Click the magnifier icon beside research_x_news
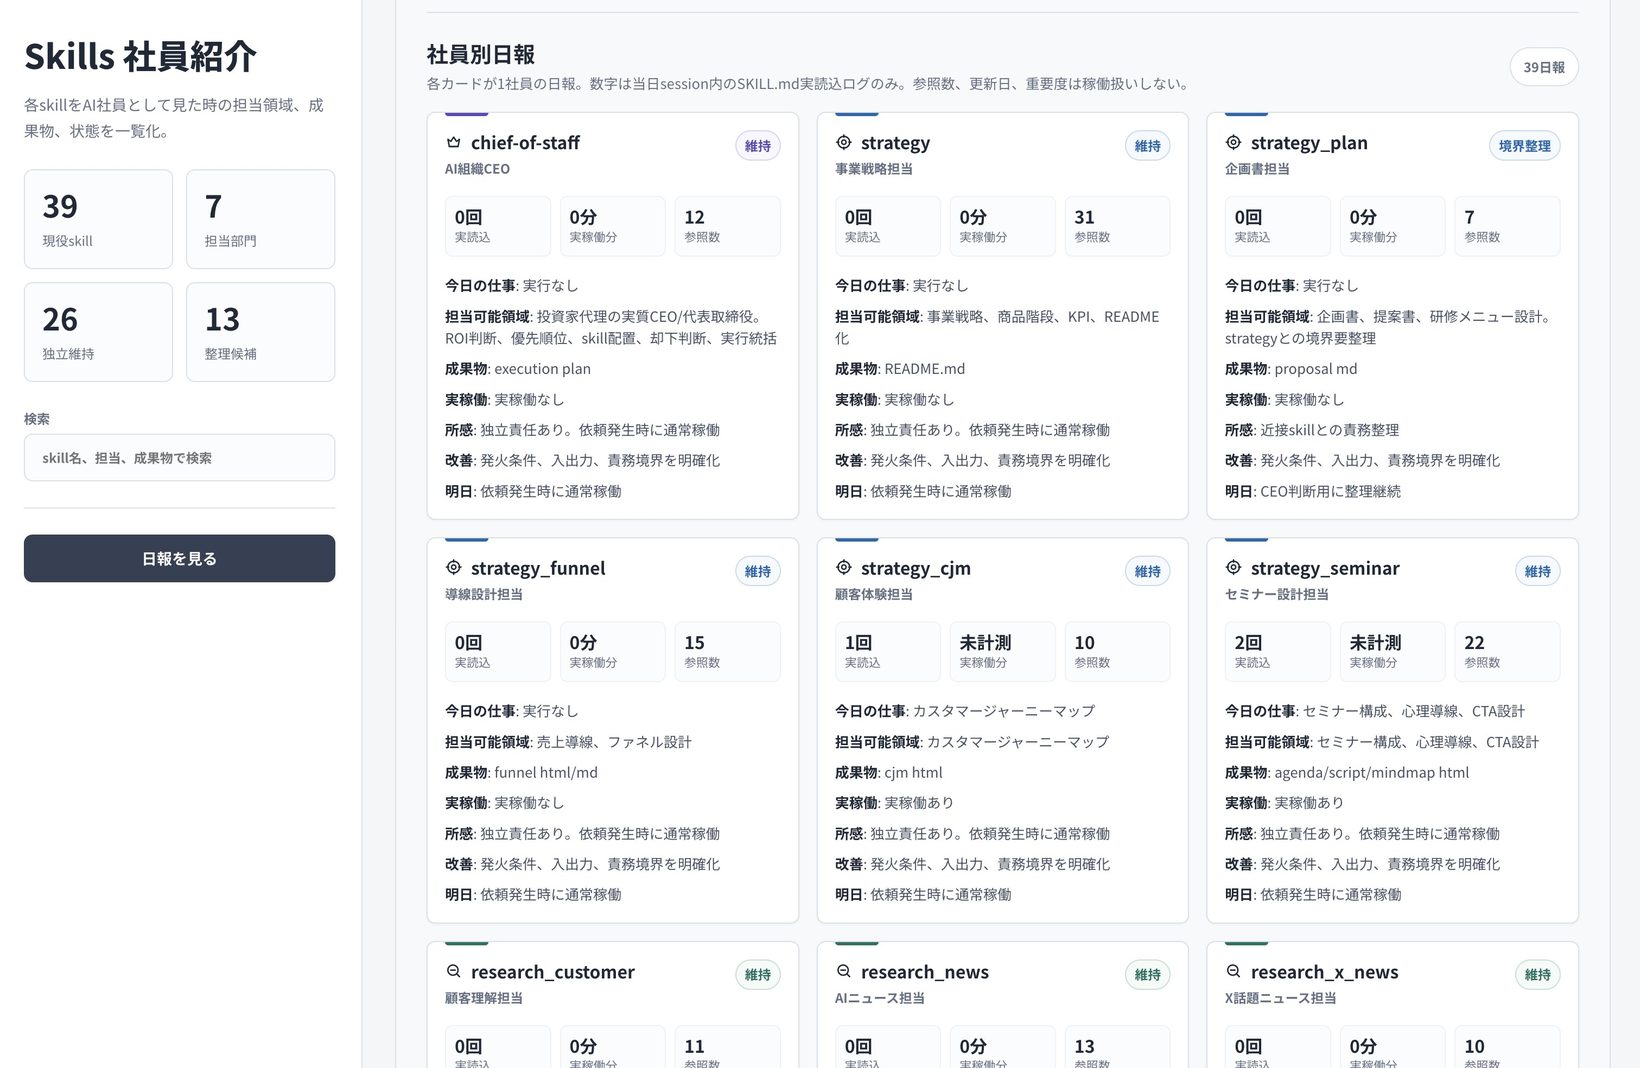The image size is (1640, 1068). (x=1234, y=971)
